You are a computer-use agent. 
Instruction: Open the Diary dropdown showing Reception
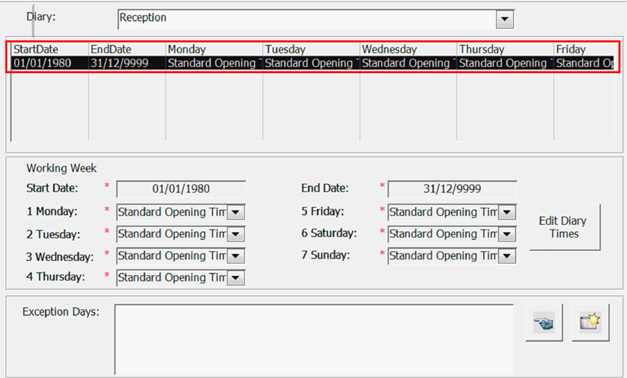pos(505,19)
